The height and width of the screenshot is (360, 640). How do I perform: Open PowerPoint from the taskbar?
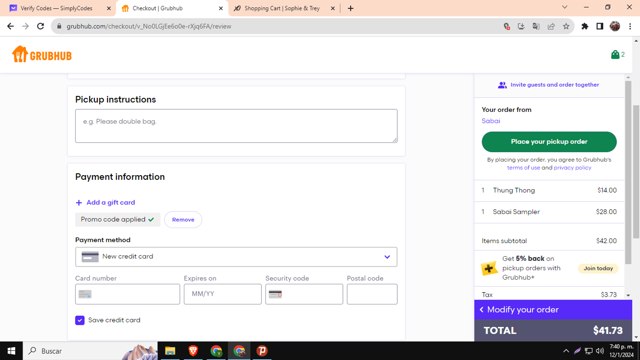(x=262, y=351)
